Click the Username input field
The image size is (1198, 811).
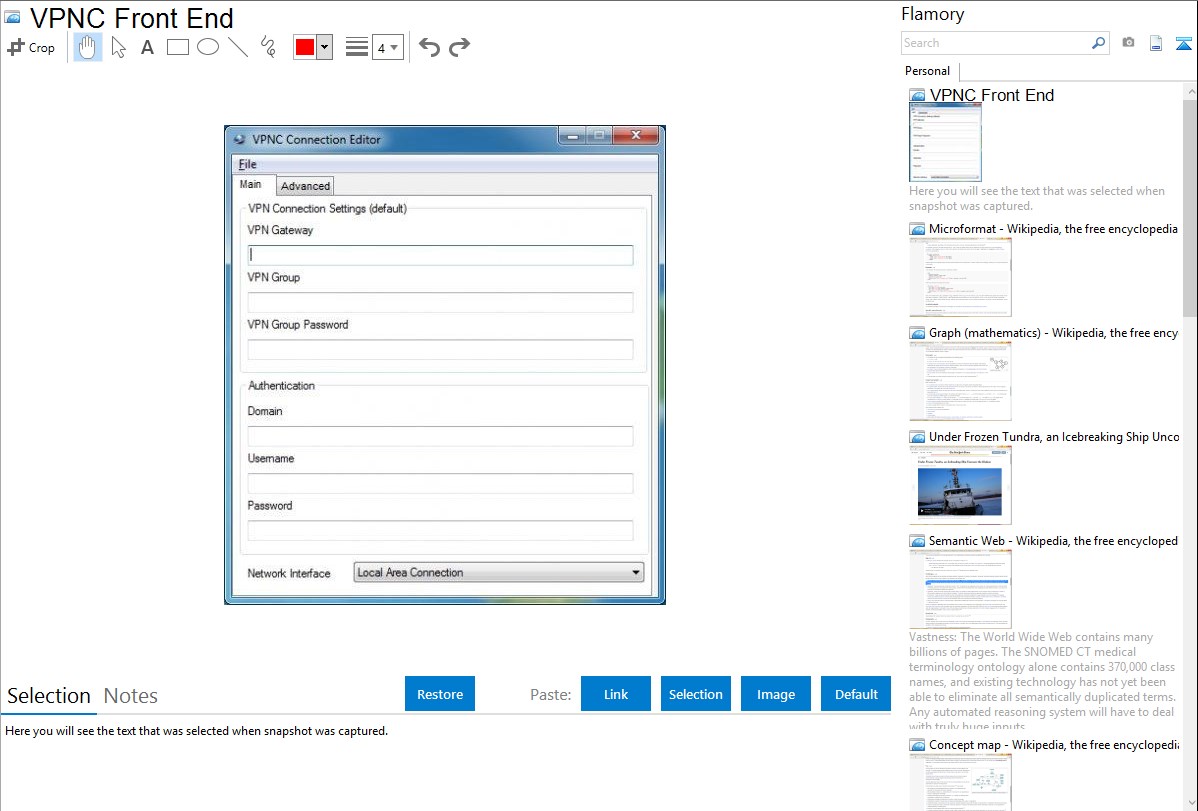pyautogui.click(x=440, y=483)
